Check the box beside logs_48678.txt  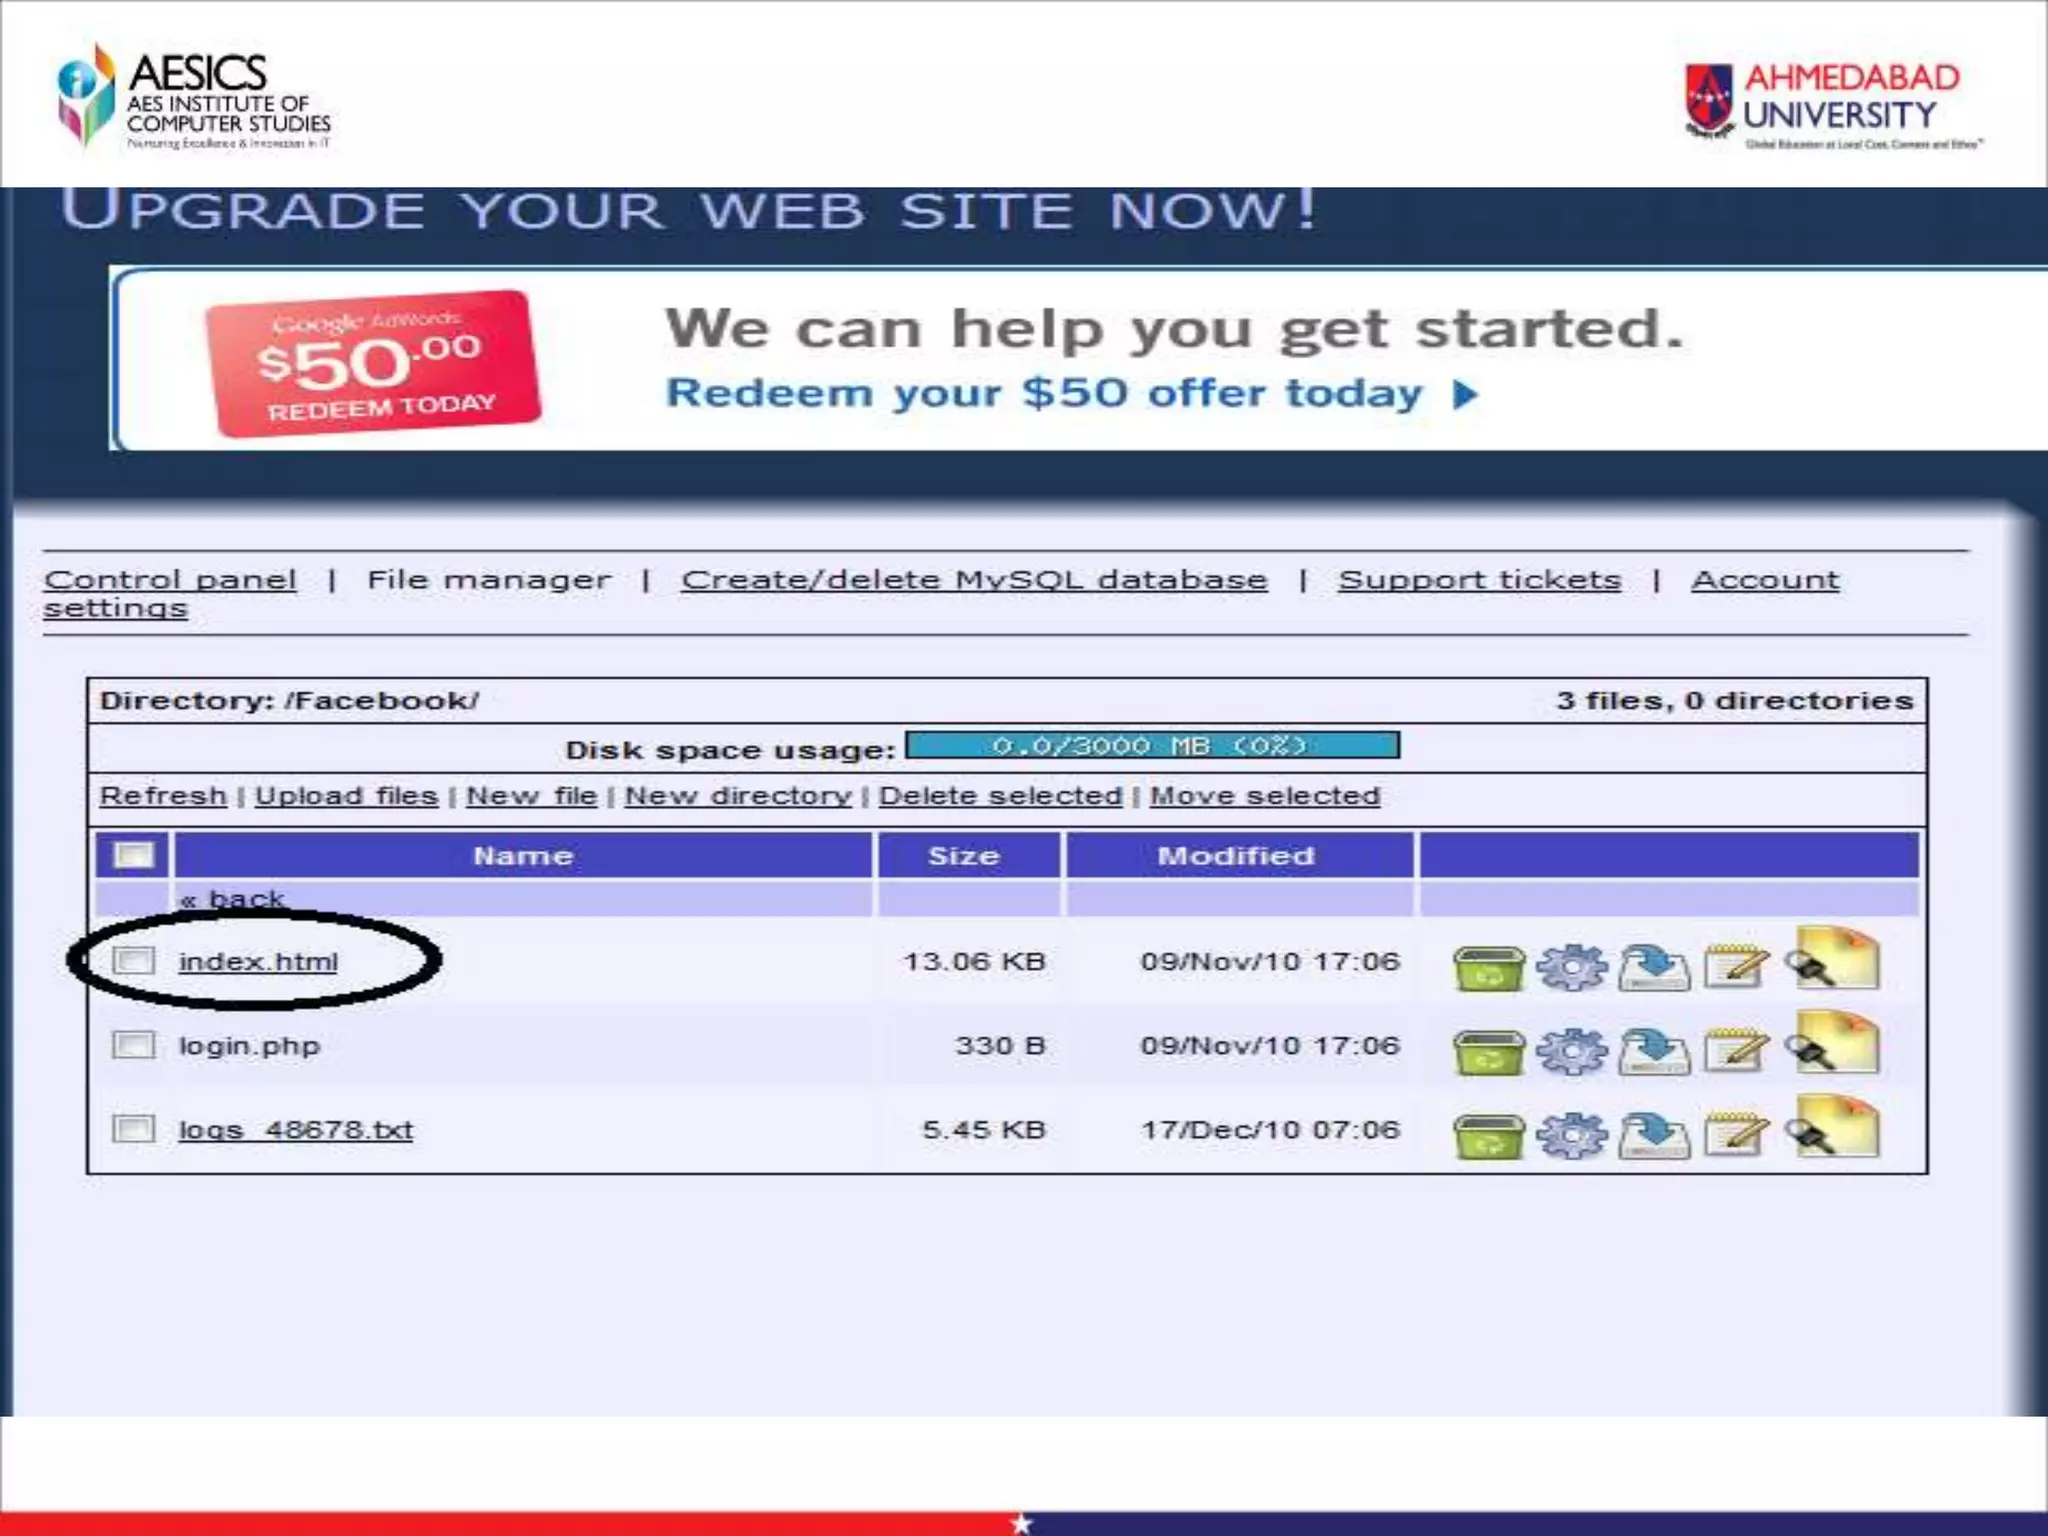(133, 1129)
